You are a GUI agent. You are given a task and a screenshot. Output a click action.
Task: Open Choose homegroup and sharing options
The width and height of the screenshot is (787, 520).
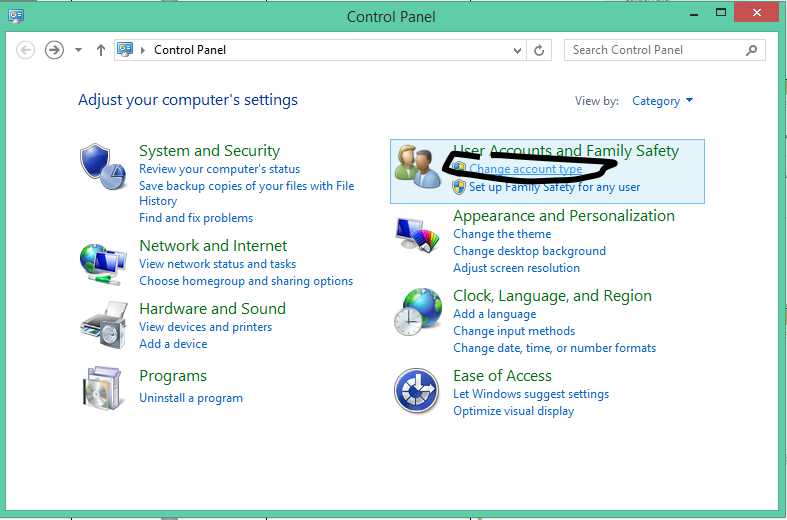pos(246,281)
